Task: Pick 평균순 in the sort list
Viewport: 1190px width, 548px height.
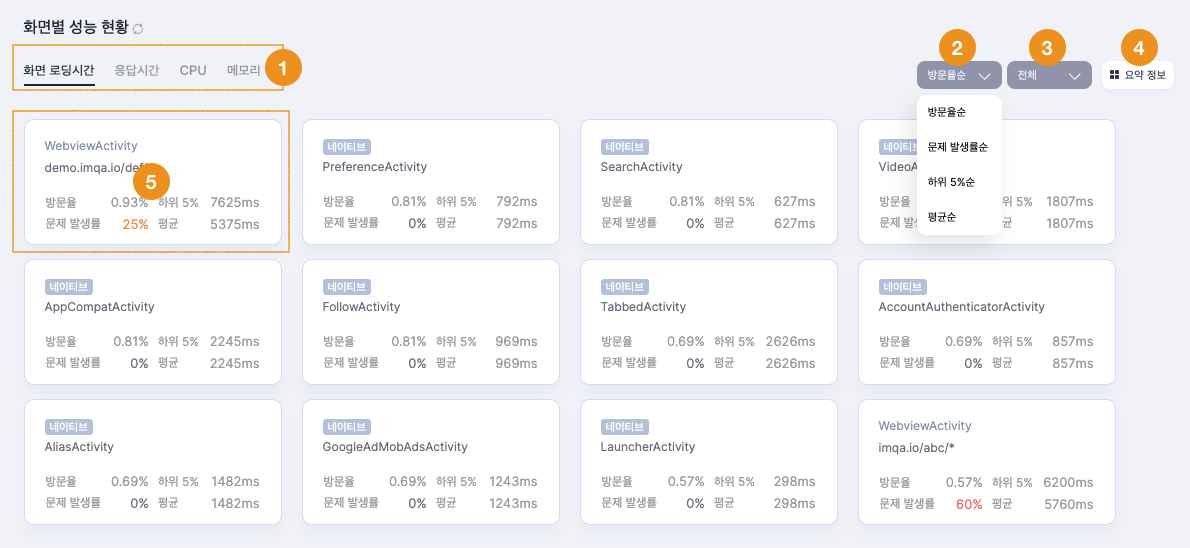Action: tap(941, 215)
